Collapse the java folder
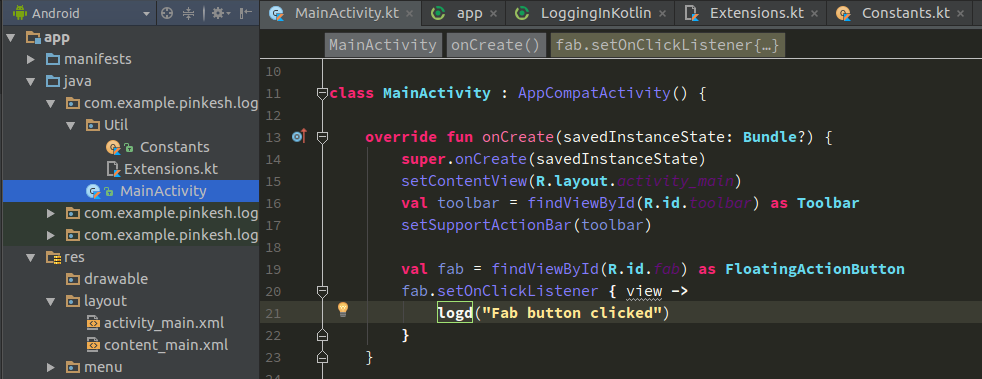 (x=31, y=81)
